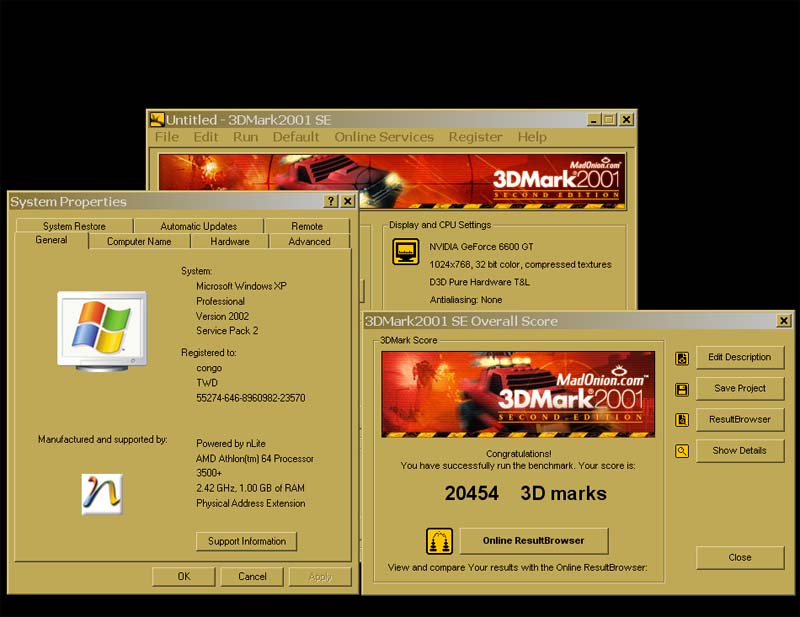Click the Save Project floppy icon

click(x=682, y=390)
